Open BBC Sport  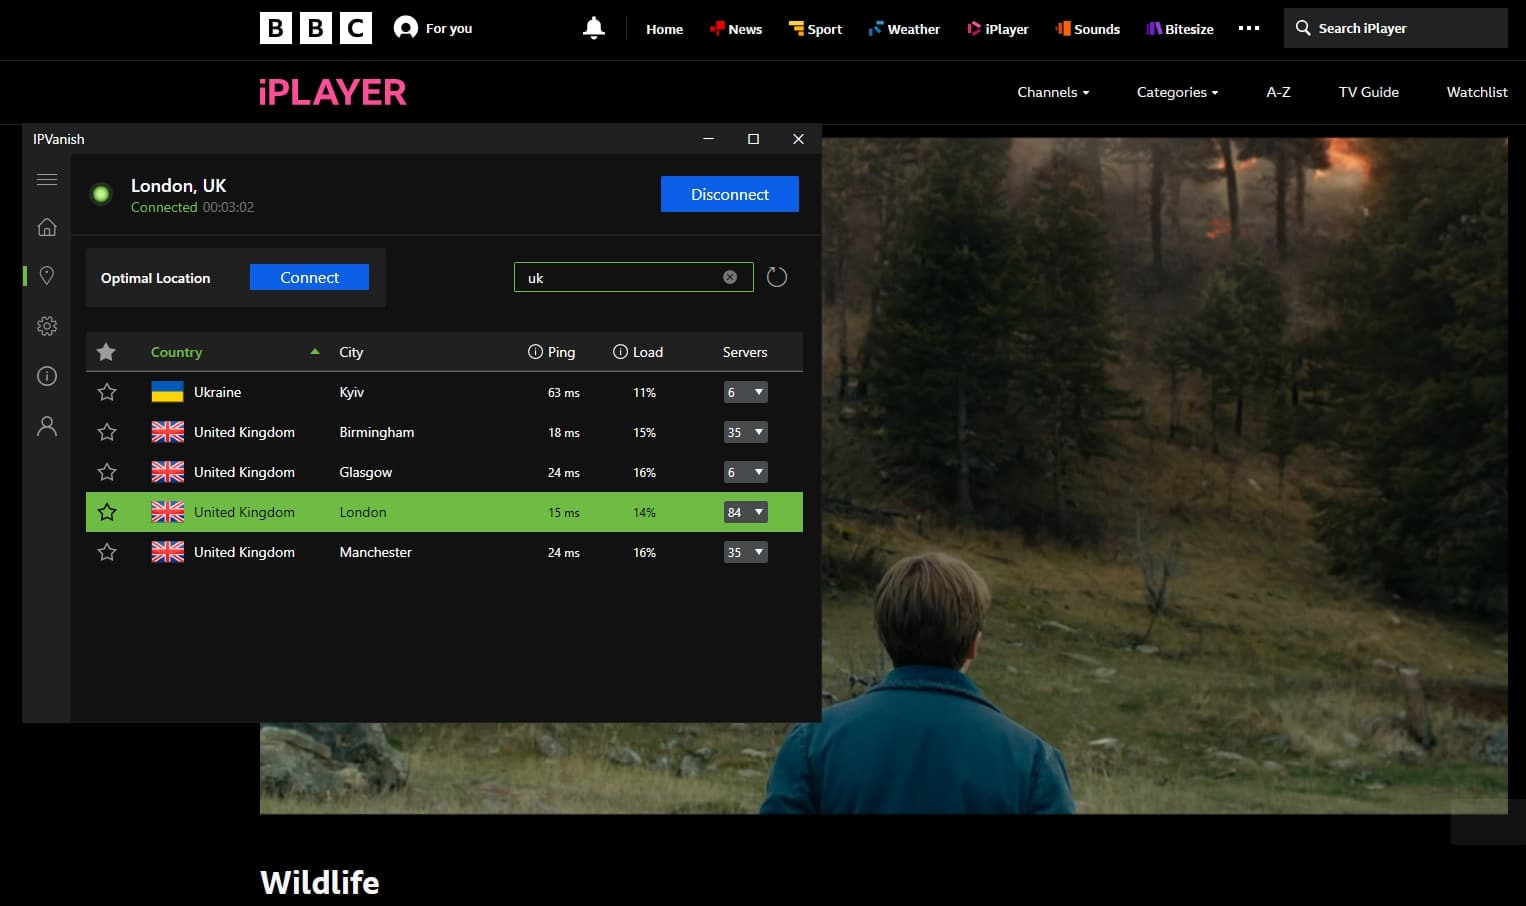815,29
